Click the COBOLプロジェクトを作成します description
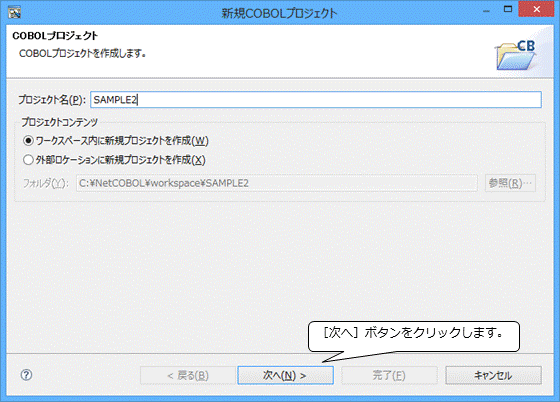 pos(82,54)
